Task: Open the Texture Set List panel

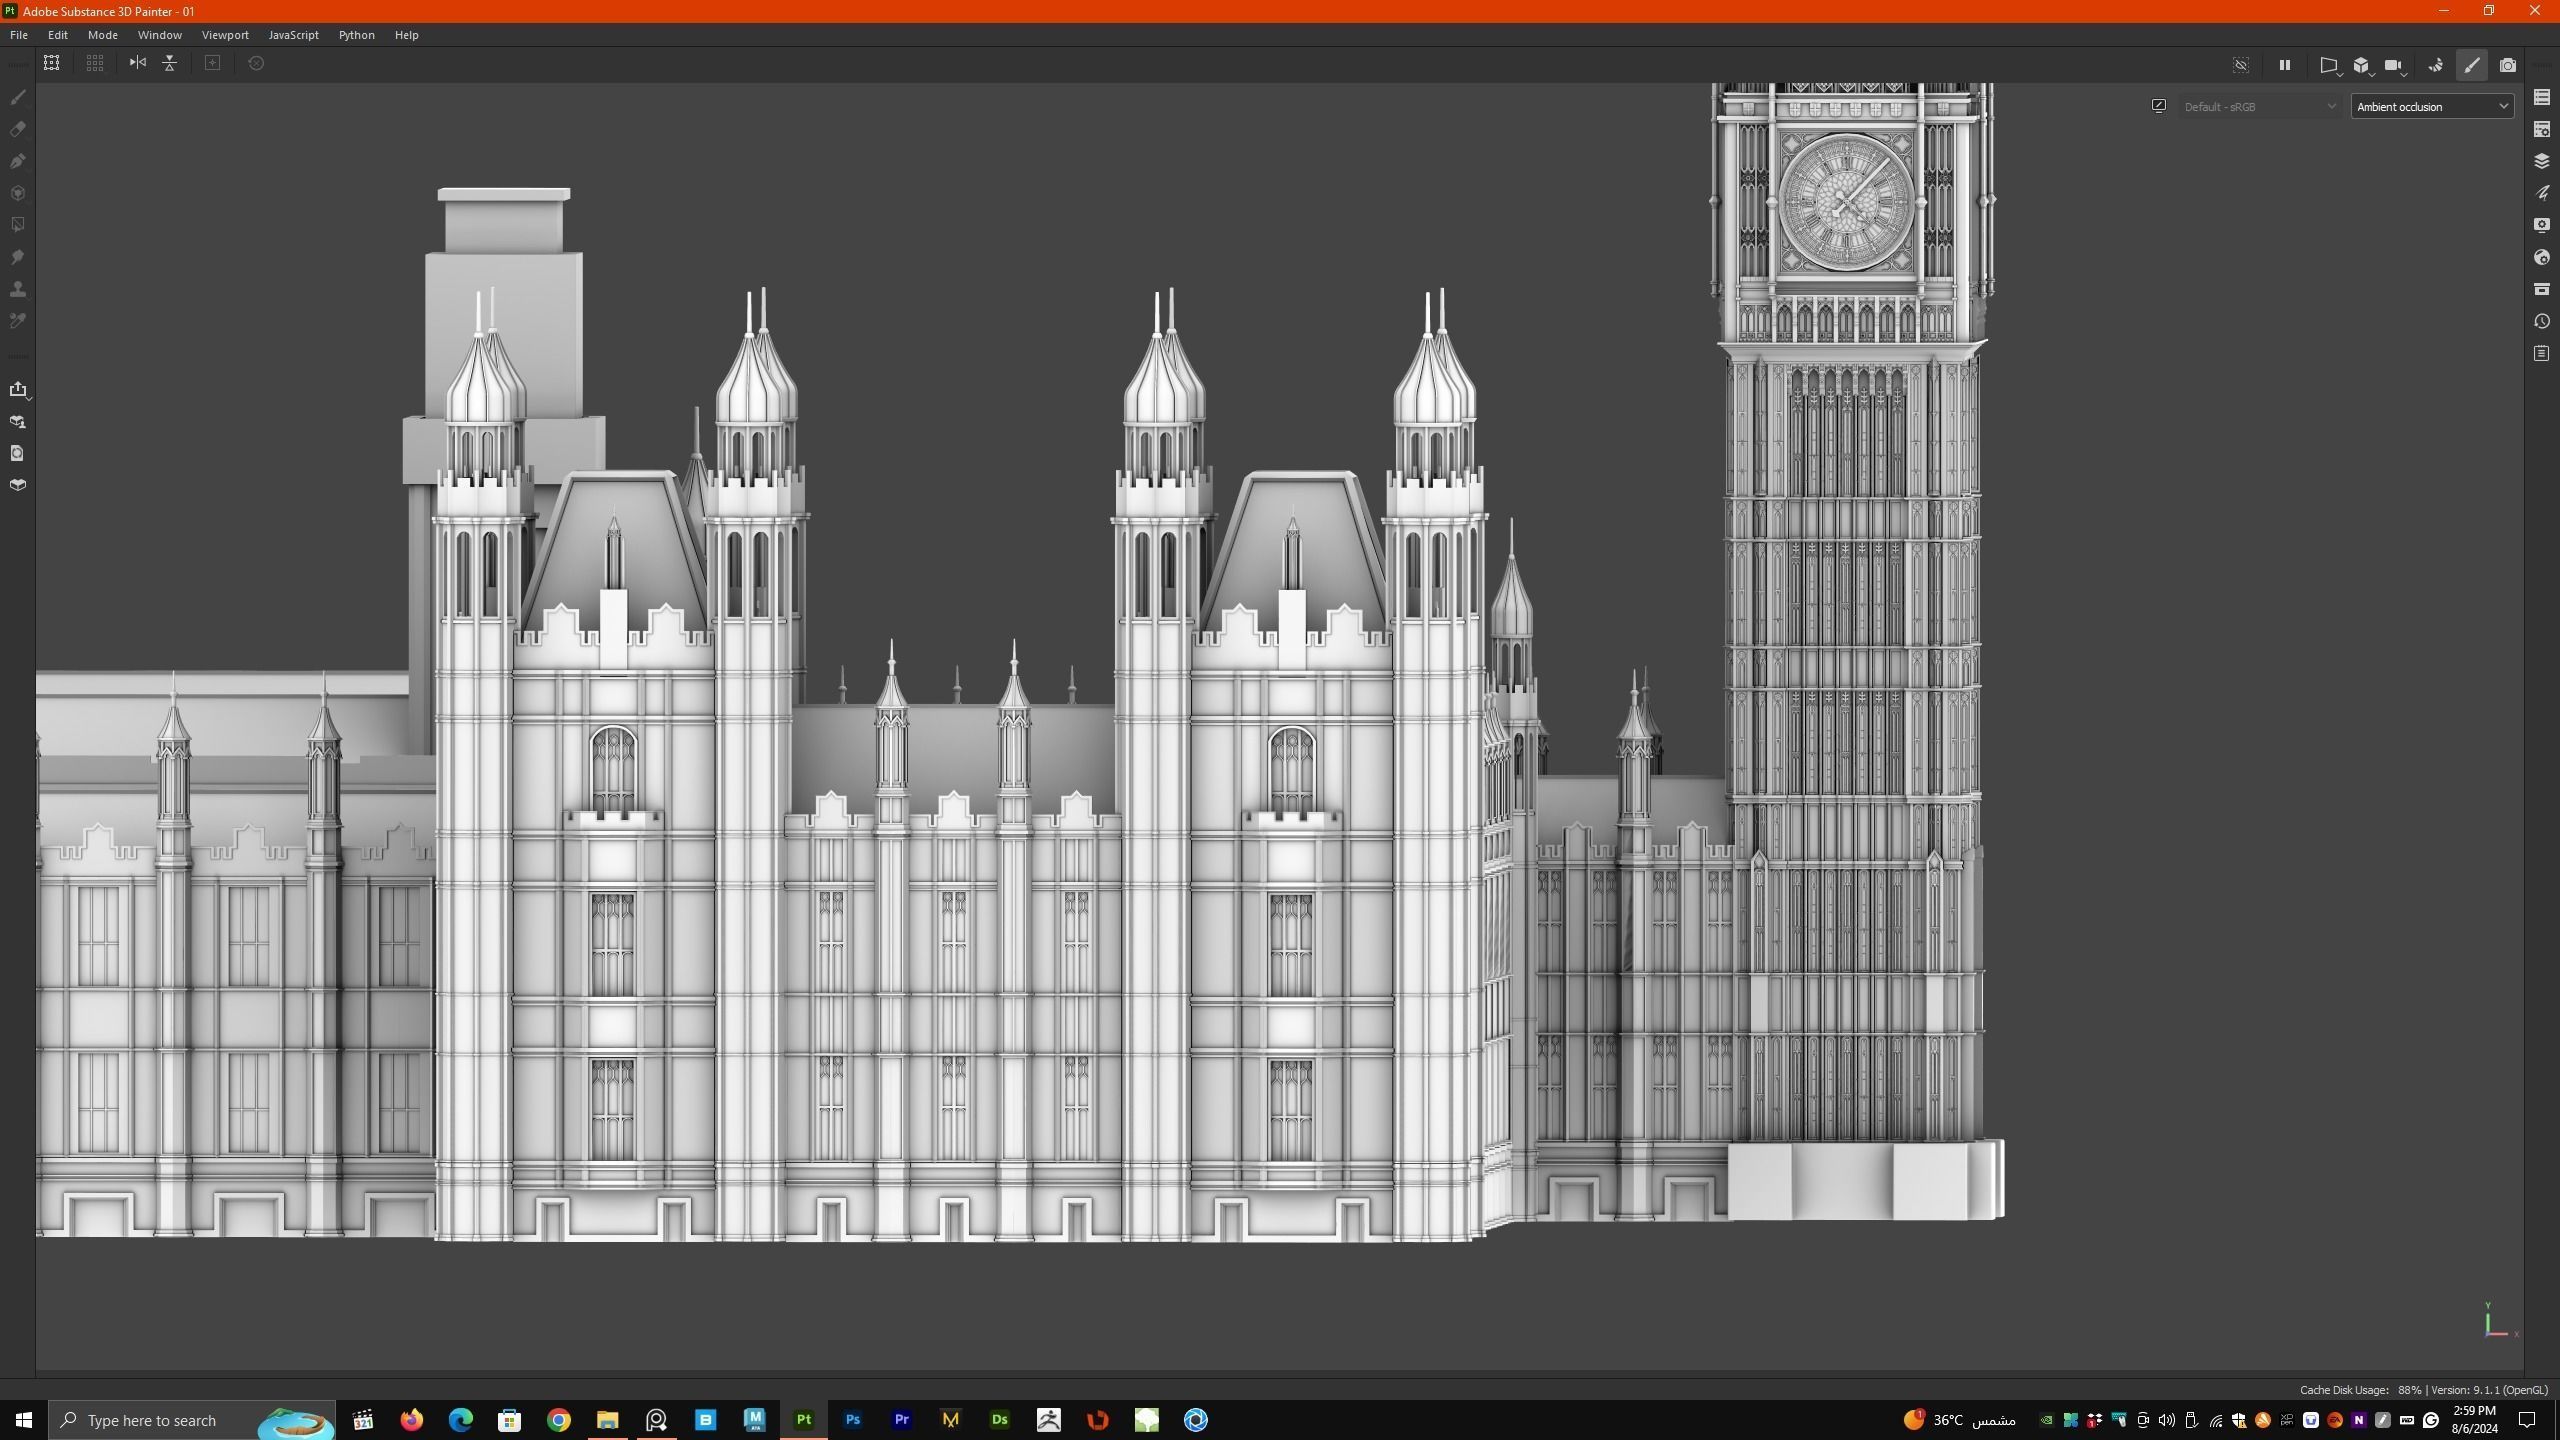Action: point(2541,97)
